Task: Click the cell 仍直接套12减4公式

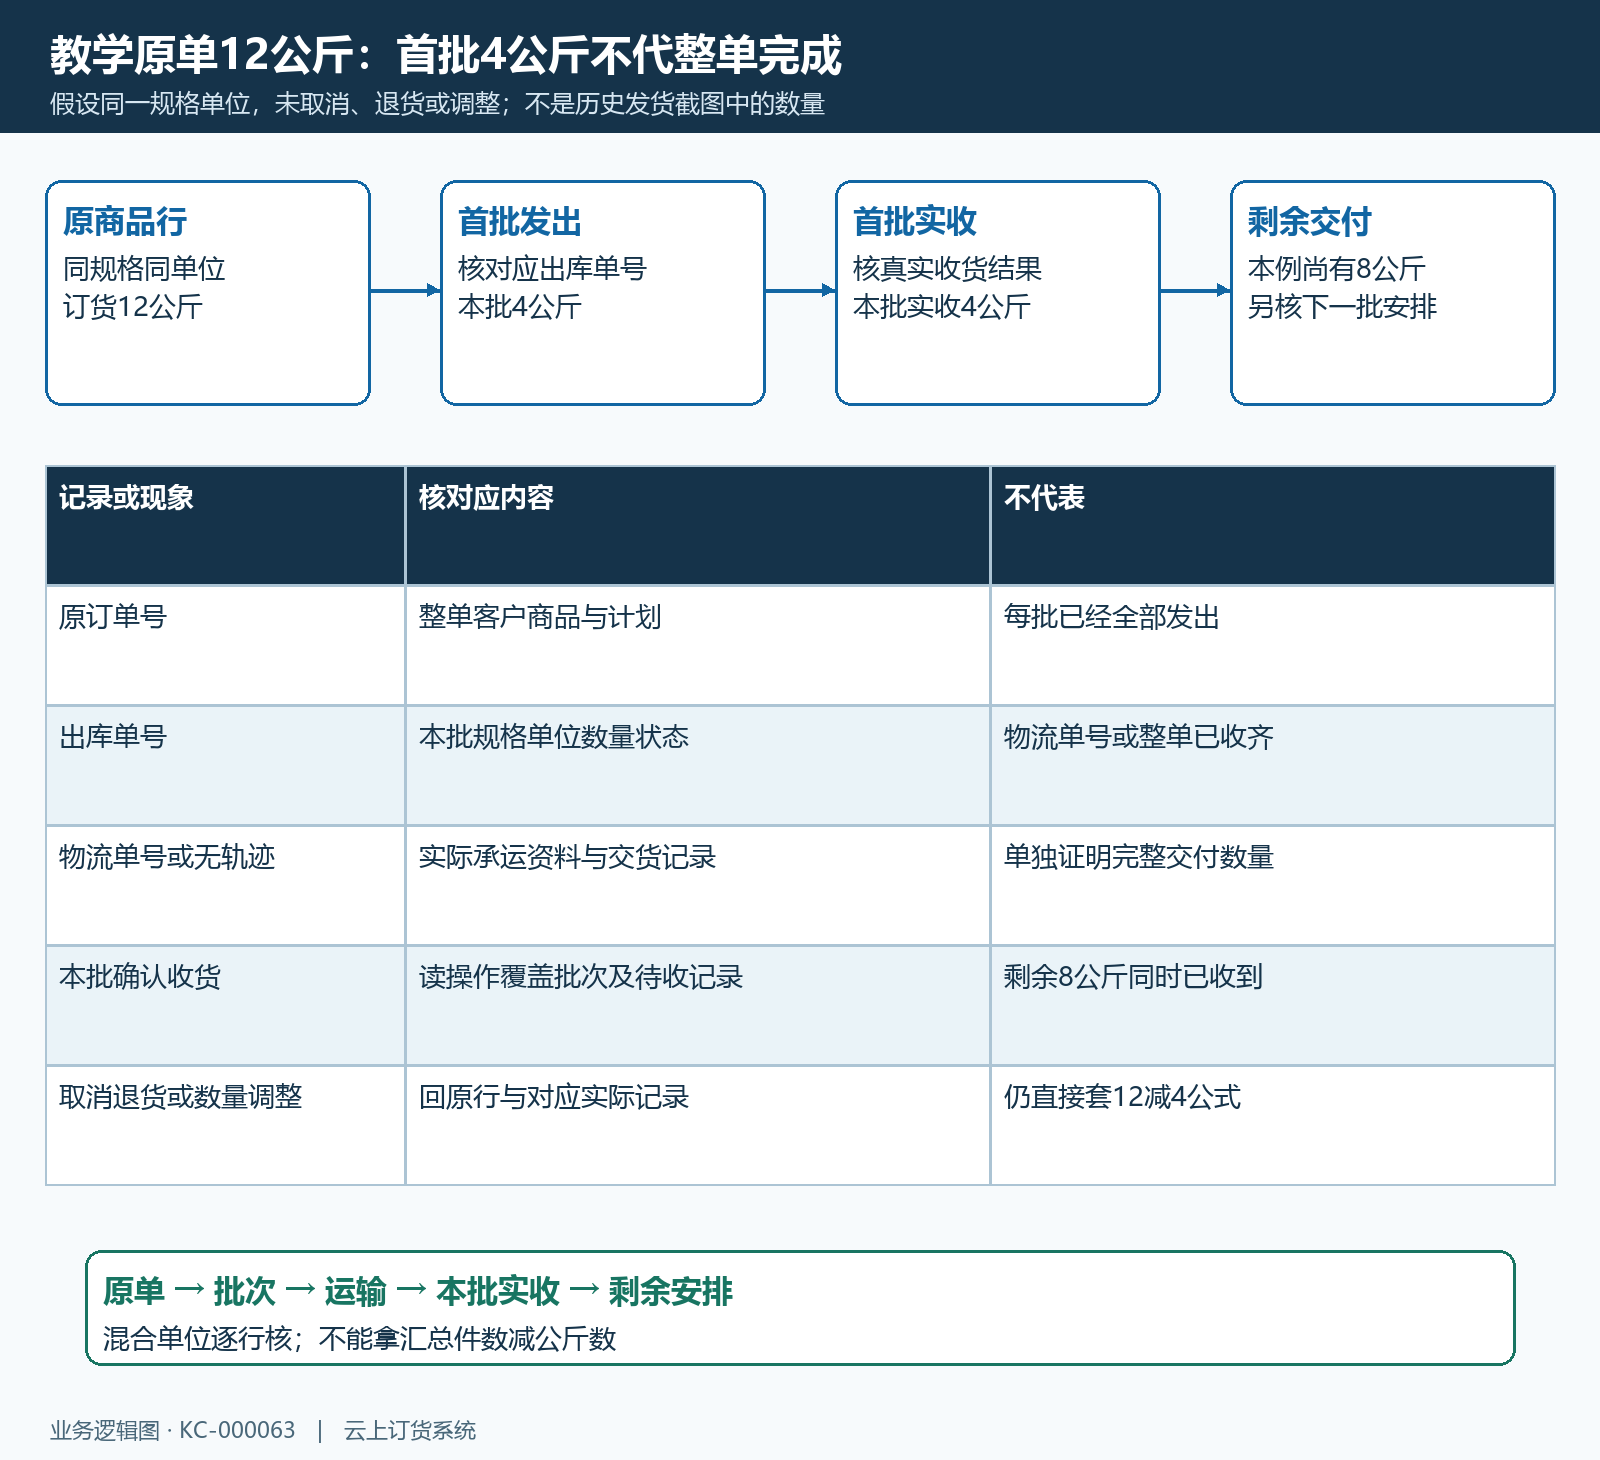Action: (1273, 1125)
